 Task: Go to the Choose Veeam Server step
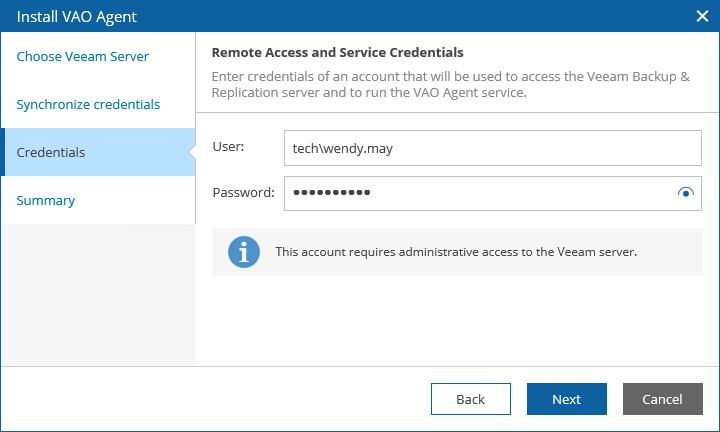tap(83, 56)
